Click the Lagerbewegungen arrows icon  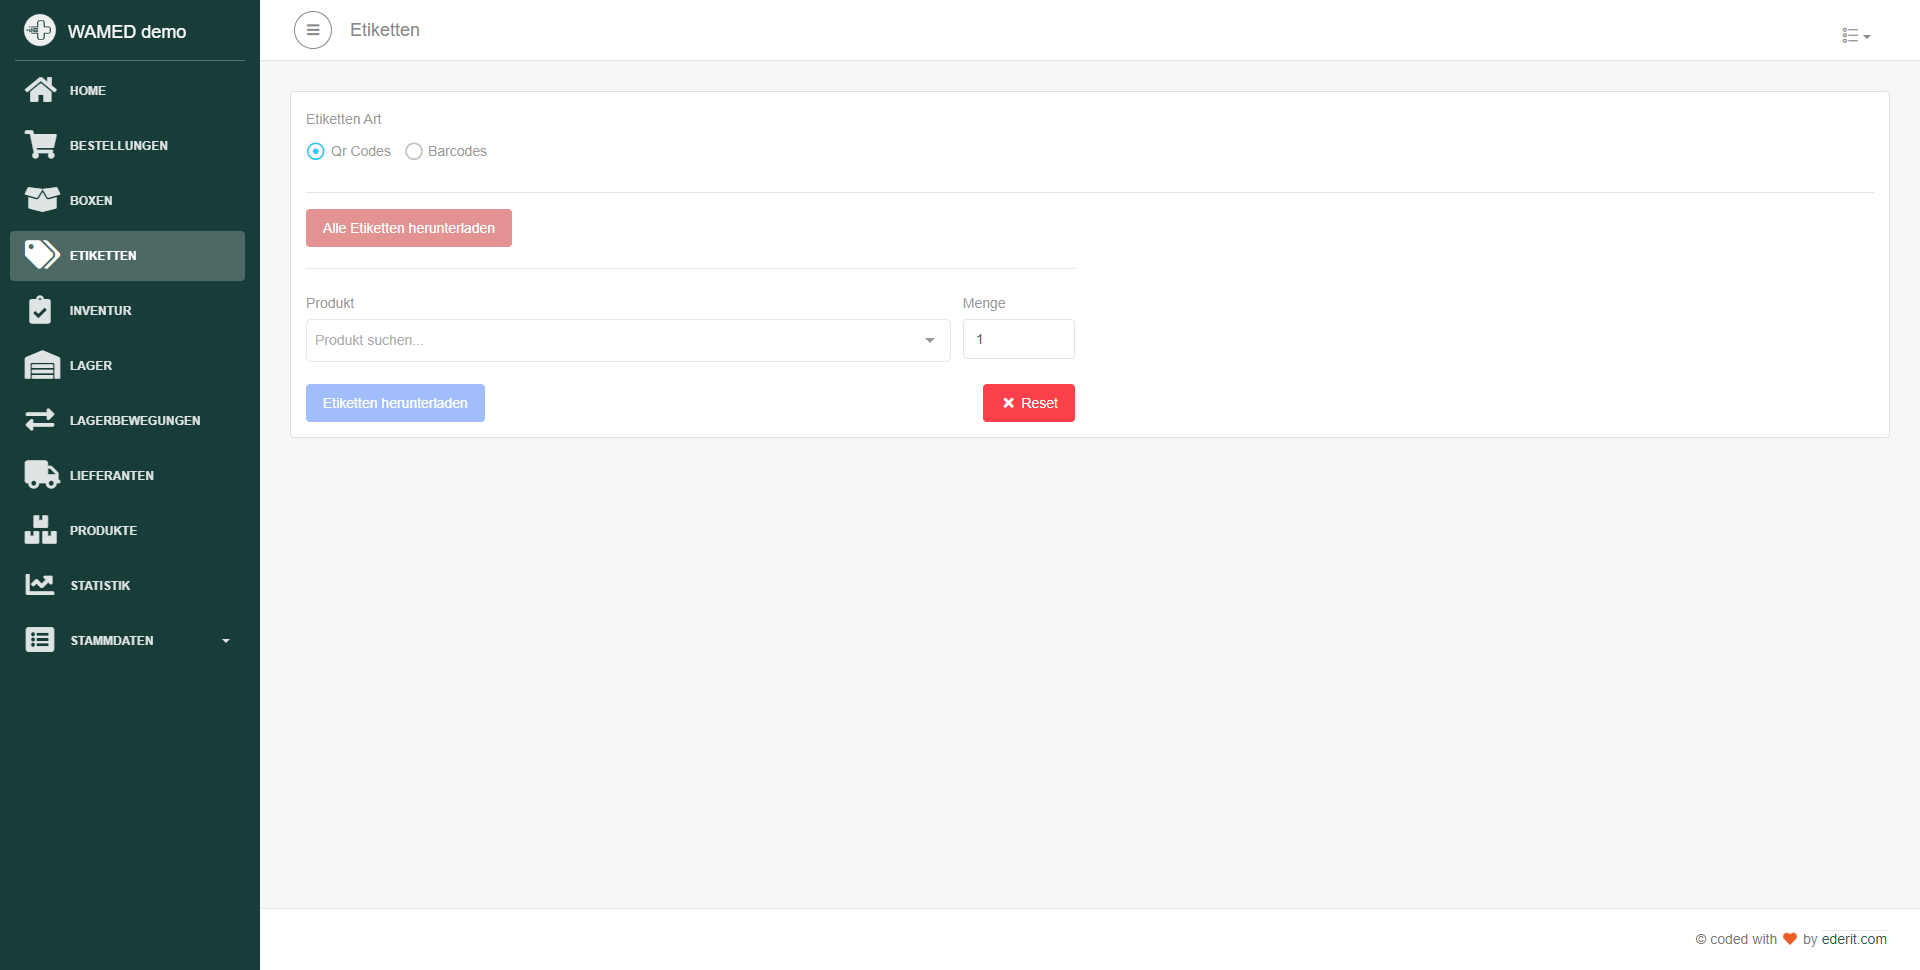(41, 420)
